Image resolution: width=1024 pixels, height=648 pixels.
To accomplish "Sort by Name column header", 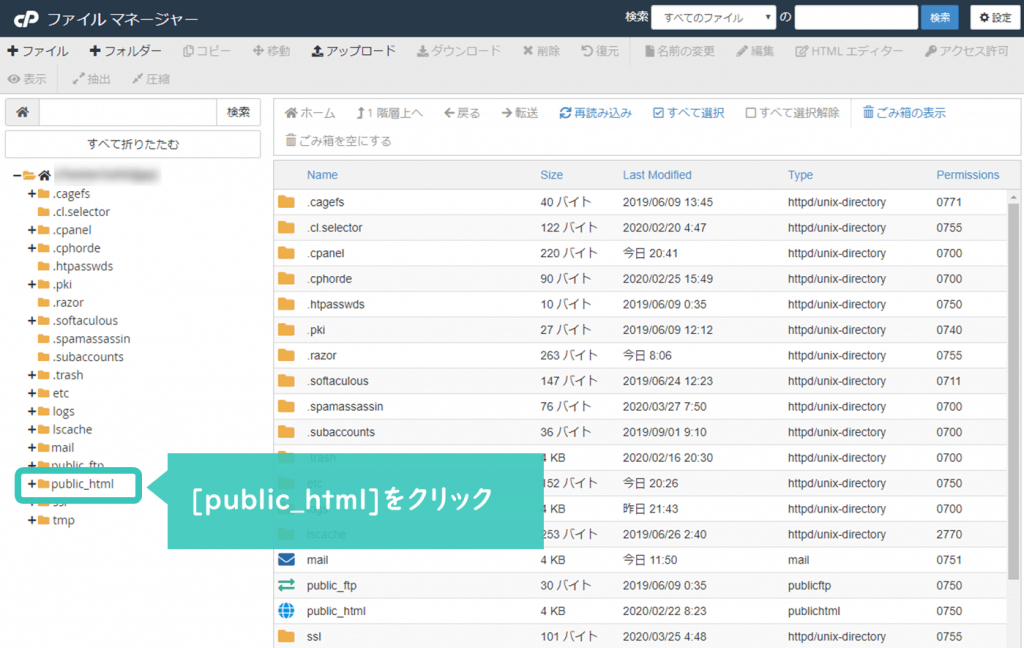I will (322, 175).
